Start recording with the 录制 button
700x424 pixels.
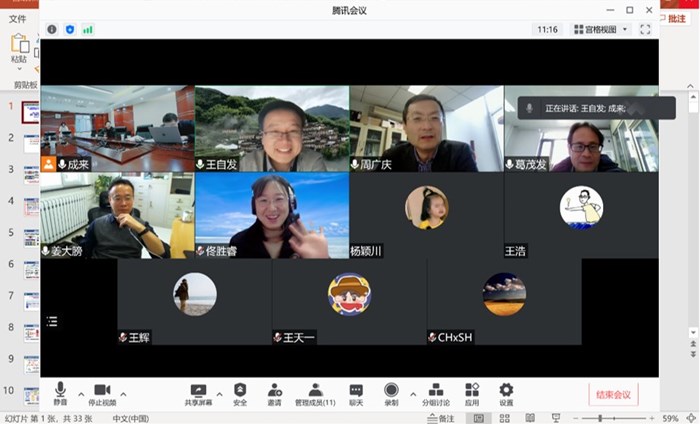pos(391,393)
